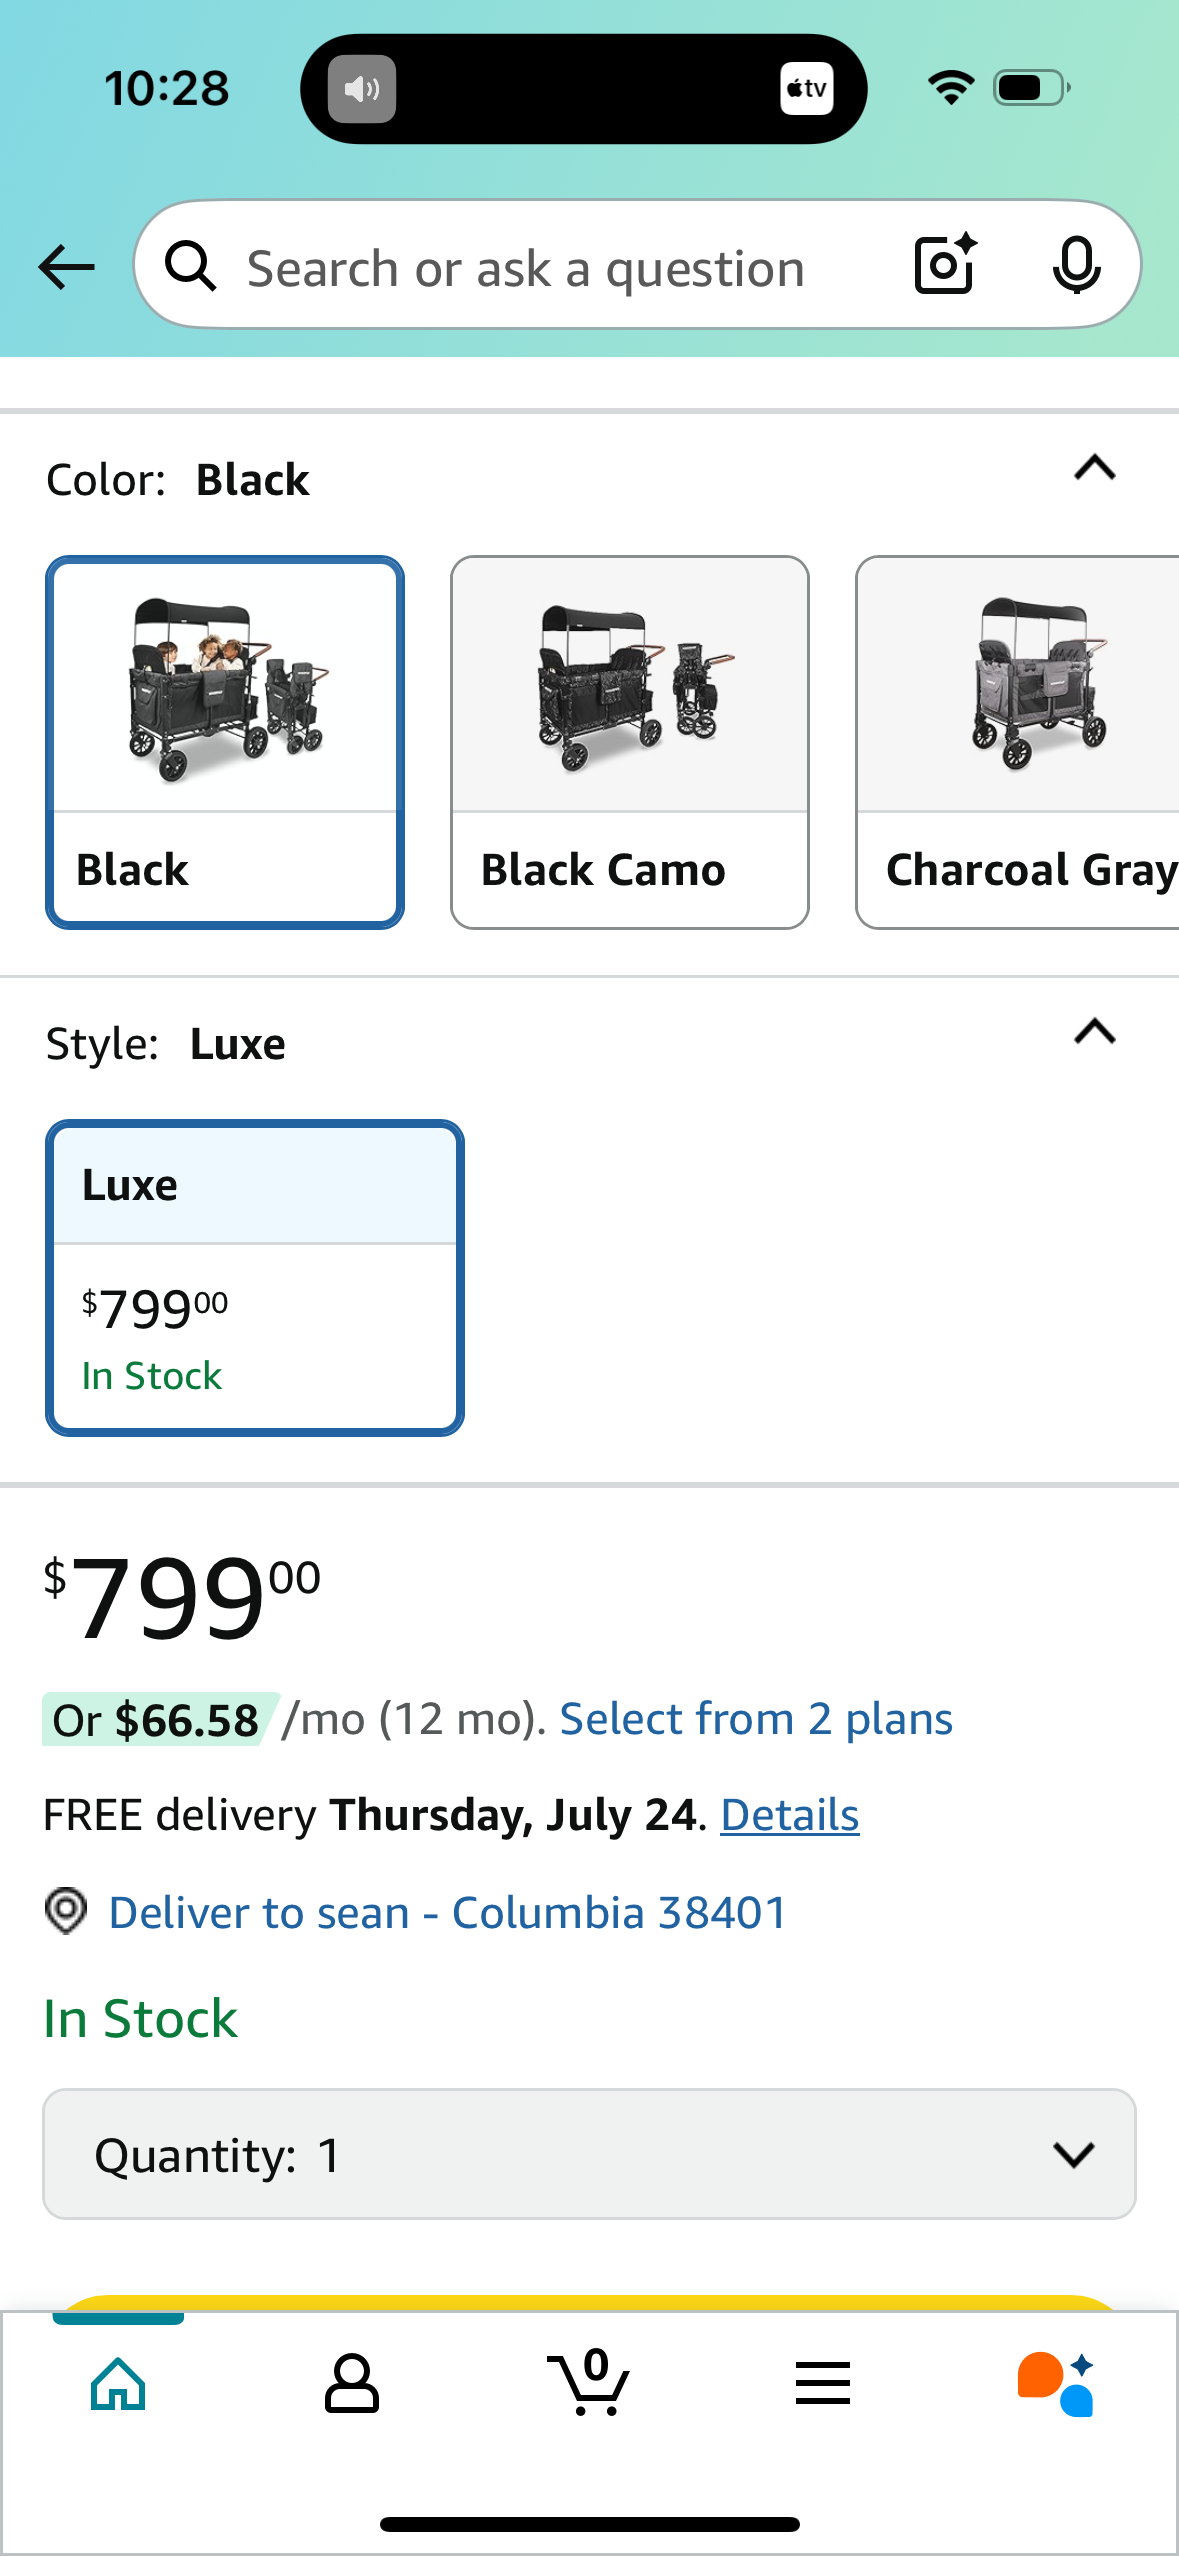Open the account profile icon
Viewport: 1179px width, 2556px height.
(352, 2383)
